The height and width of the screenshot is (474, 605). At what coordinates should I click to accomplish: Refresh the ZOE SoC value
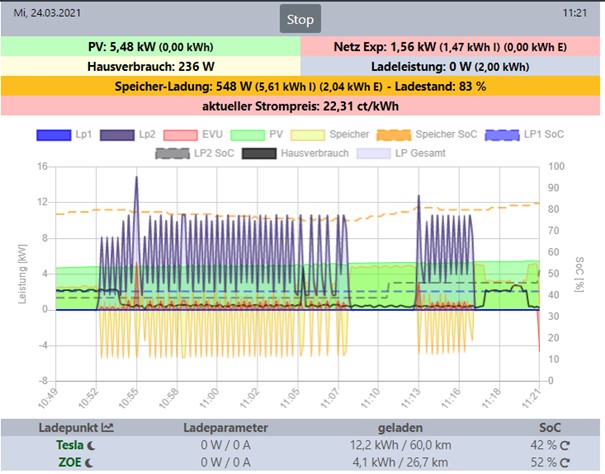pyautogui.click(x=566, y=463)
